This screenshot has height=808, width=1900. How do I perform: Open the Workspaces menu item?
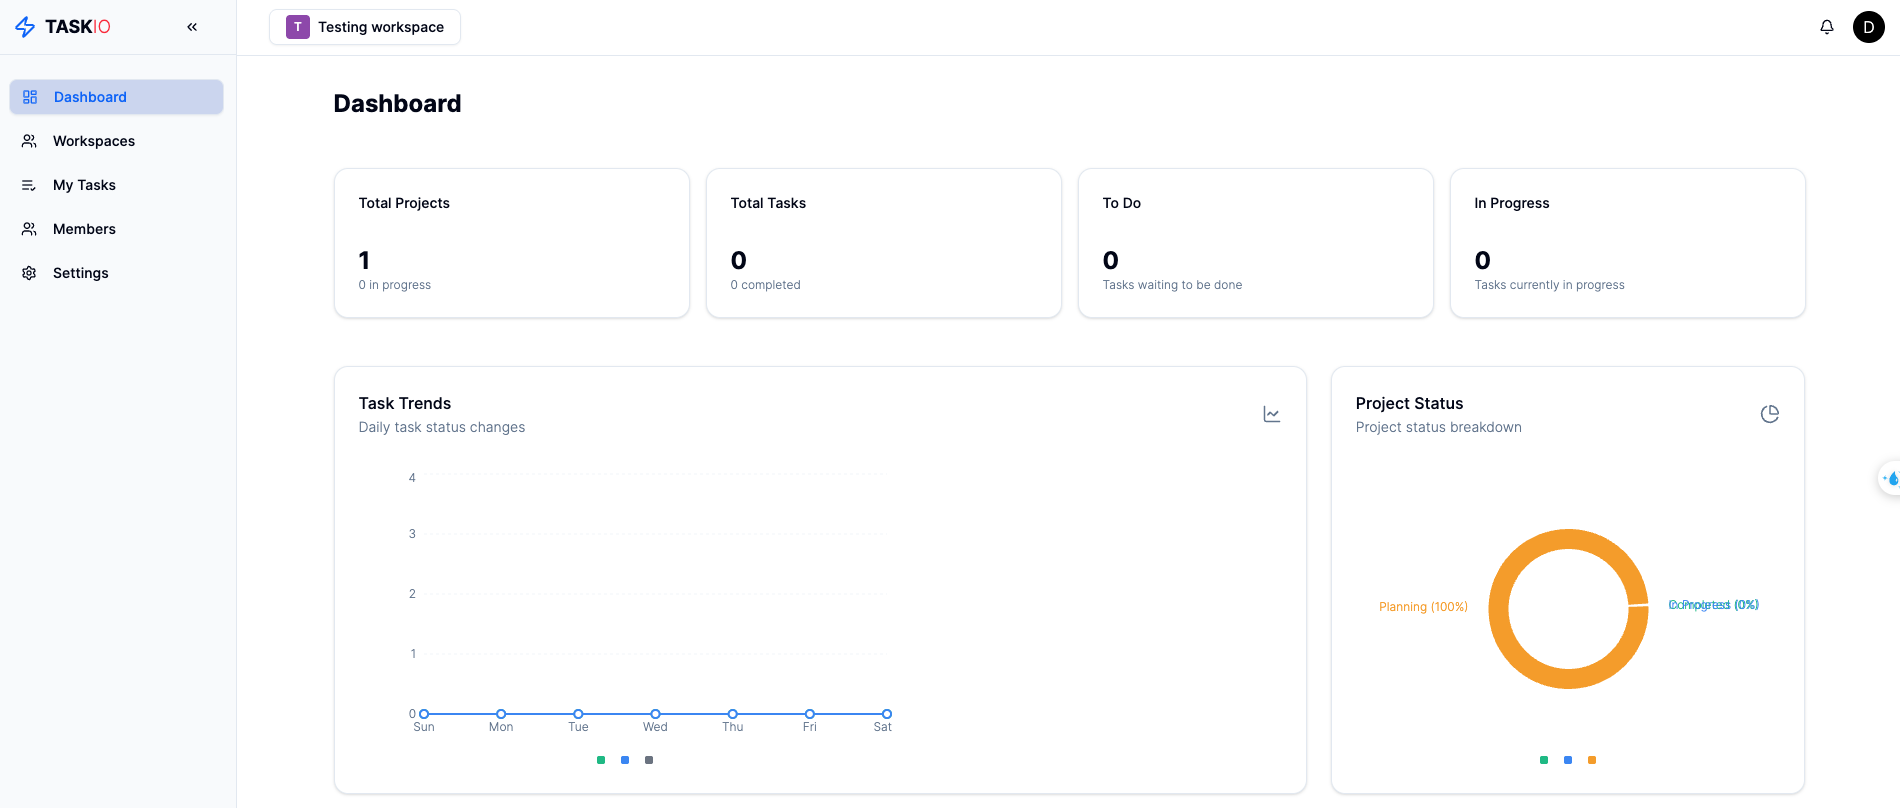pos(94,141)
